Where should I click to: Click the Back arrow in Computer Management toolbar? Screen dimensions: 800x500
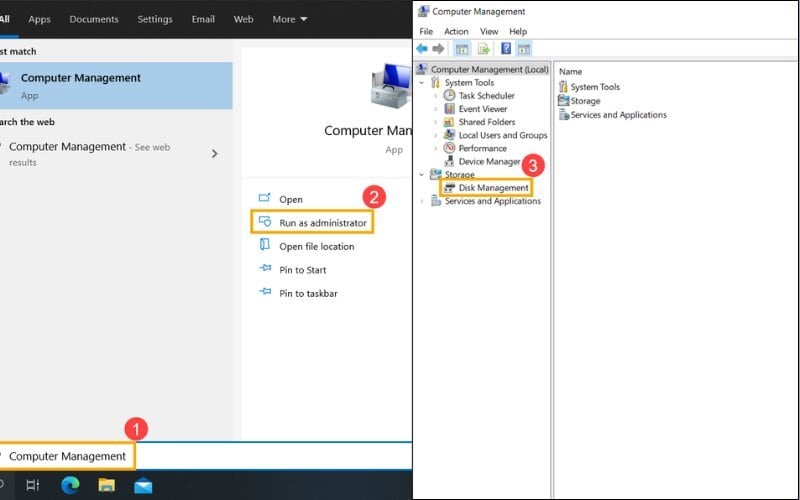pyautogui.click(x=422, y=49)
